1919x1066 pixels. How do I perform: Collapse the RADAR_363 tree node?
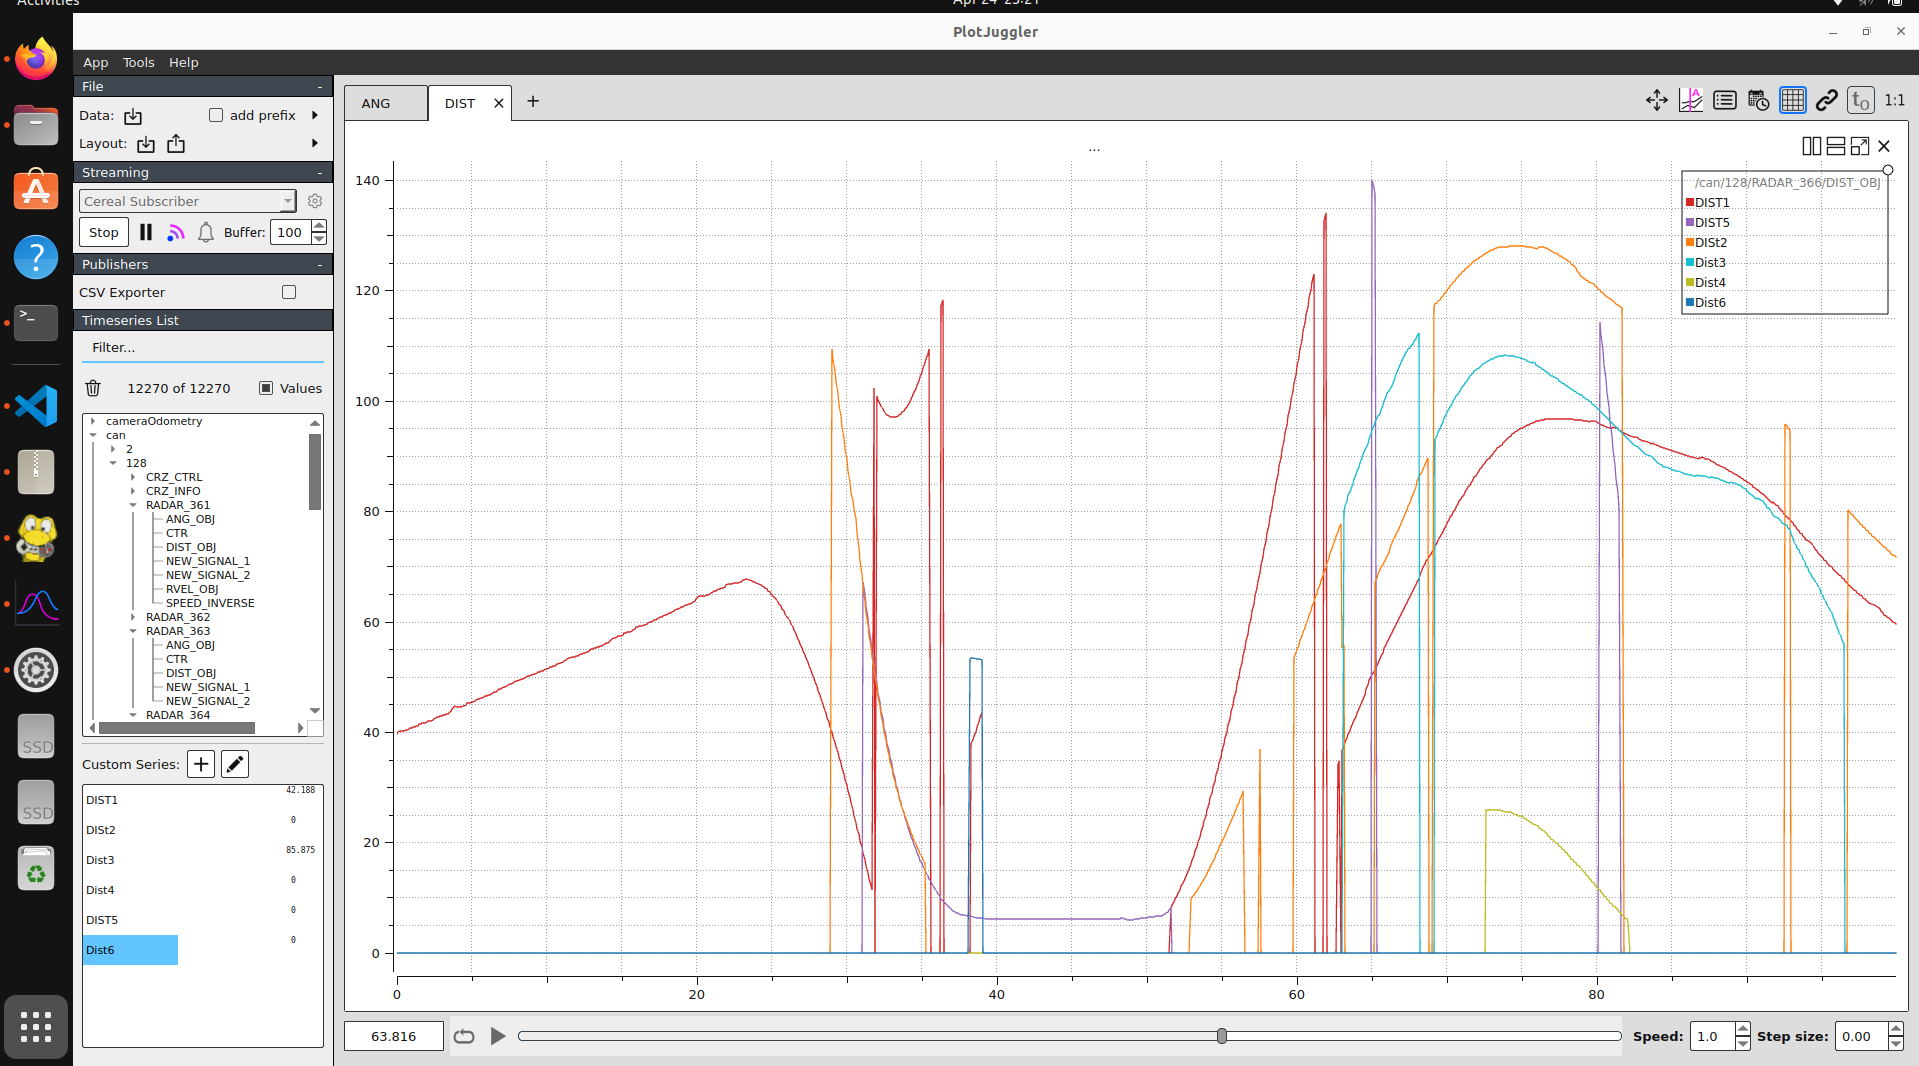point(134,631)
